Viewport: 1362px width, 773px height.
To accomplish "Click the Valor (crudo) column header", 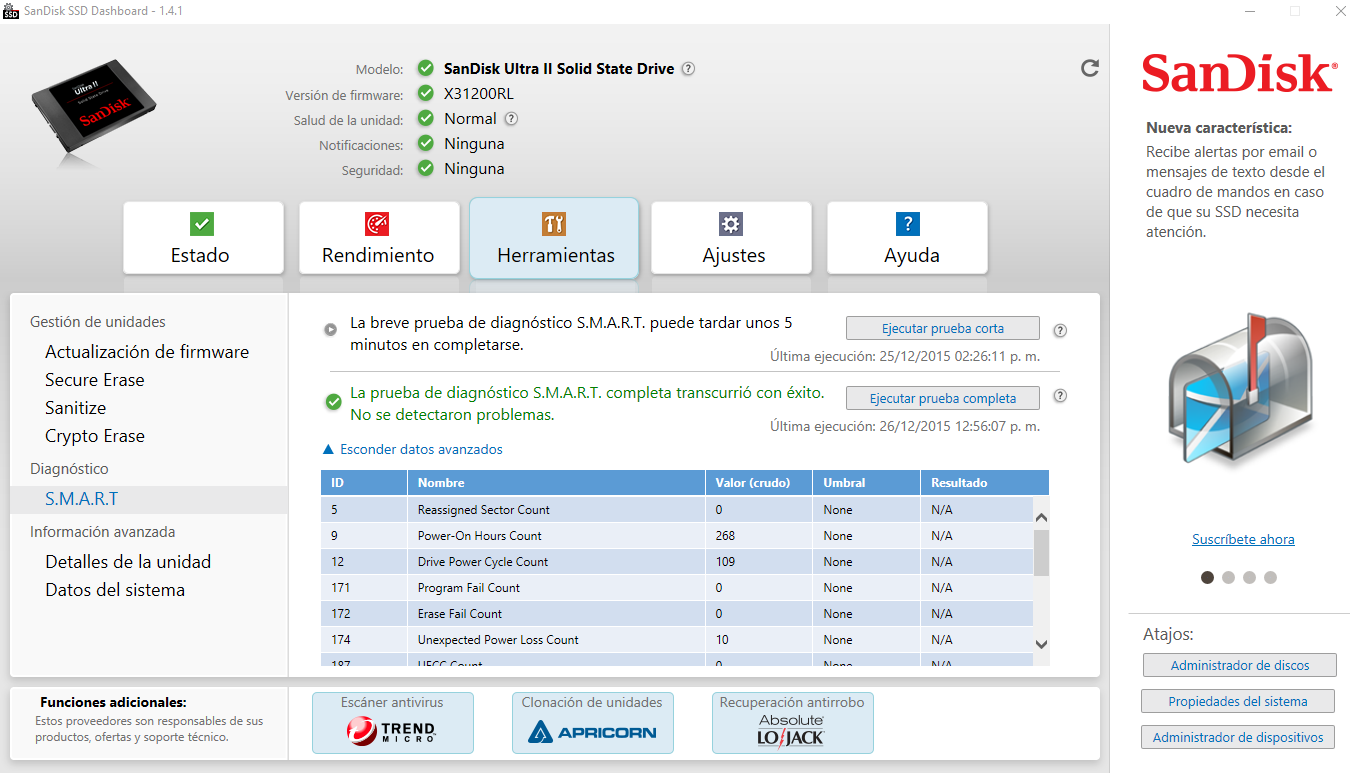I will click(759, 483).
